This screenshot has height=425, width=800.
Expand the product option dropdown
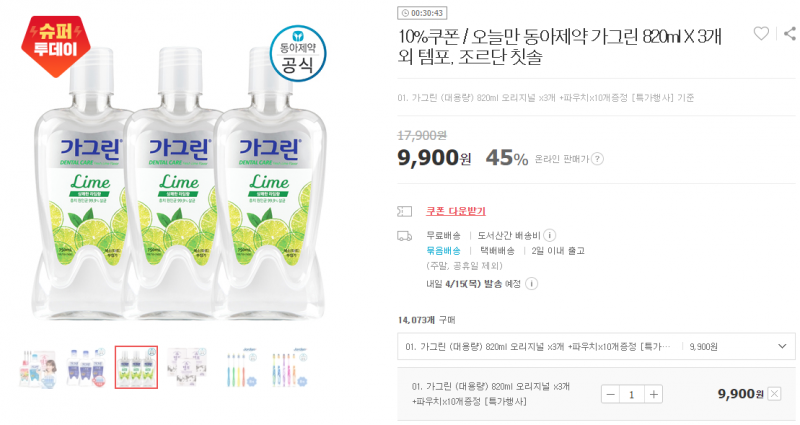(596, 346)
